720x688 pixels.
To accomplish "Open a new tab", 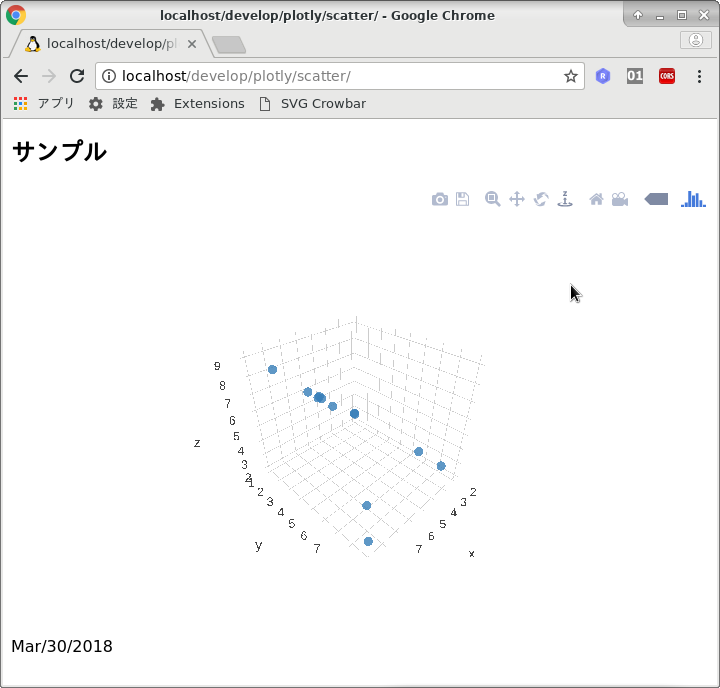I will click(229, 45).
